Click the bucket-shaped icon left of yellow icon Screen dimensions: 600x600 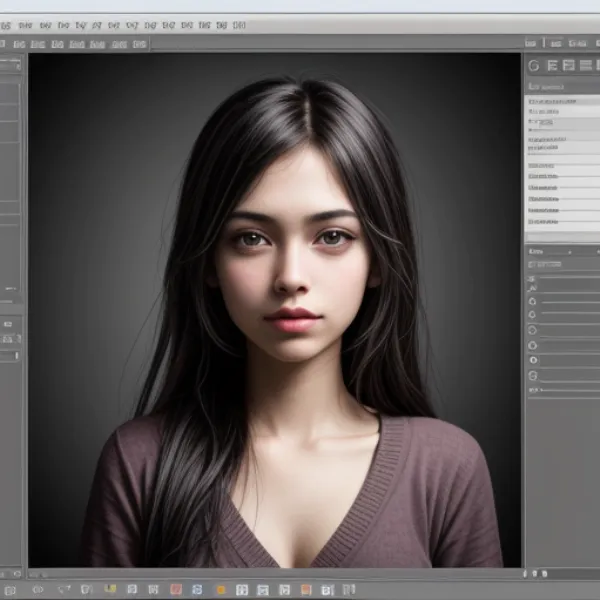pos(87,589)
